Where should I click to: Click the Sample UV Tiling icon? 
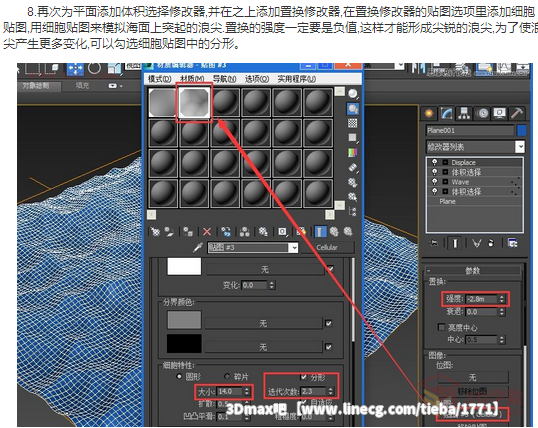point(353,138)
